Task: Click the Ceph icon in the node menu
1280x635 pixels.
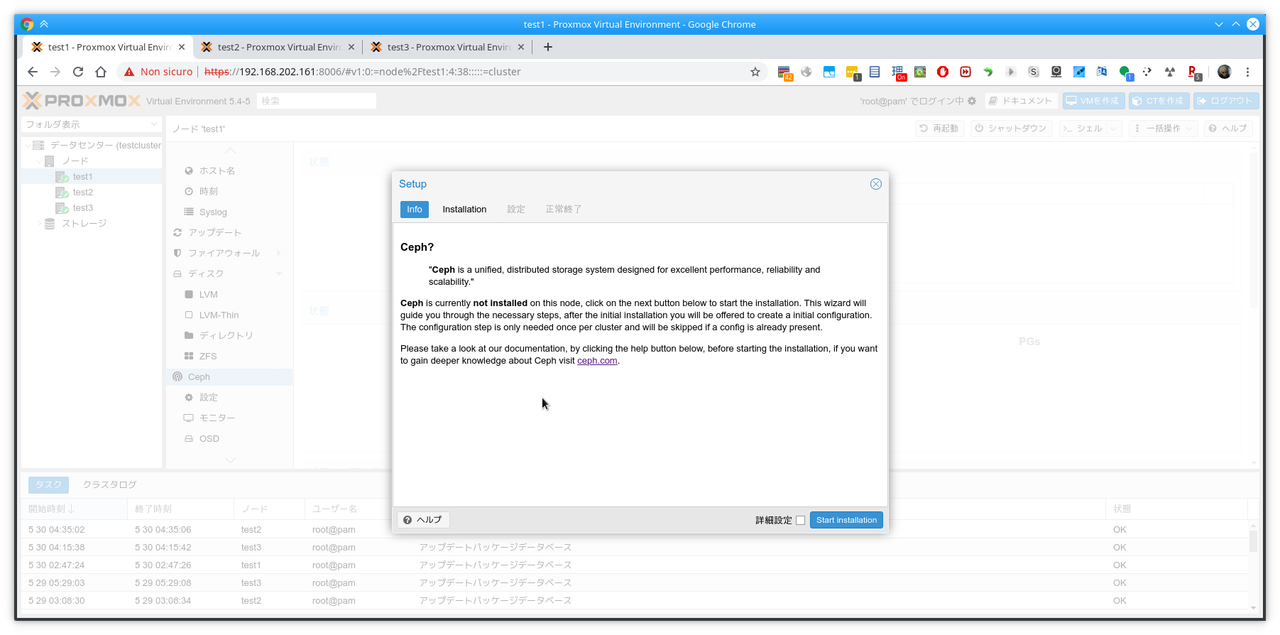Action: 178,377
